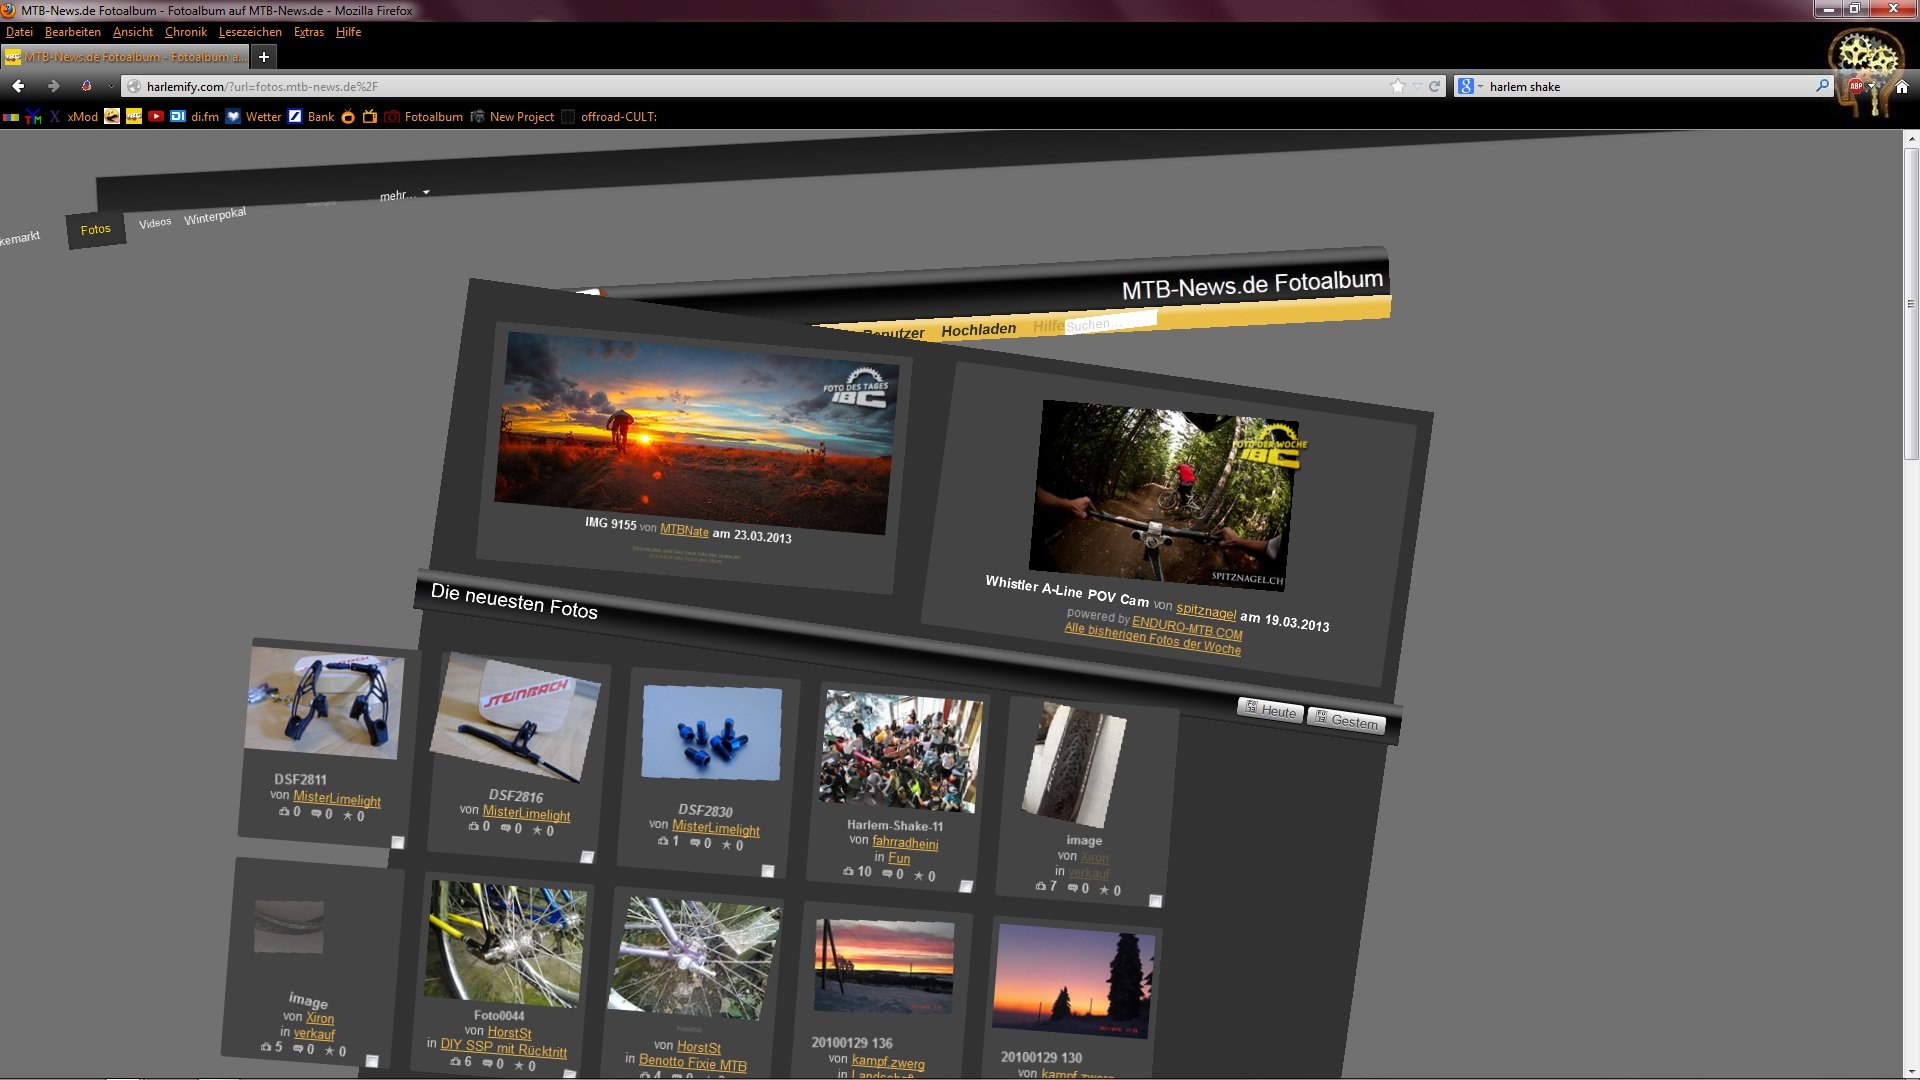This screenshot has width=1920, height=1080.
Task: Click the Heute button
Action: (1270, 710)
